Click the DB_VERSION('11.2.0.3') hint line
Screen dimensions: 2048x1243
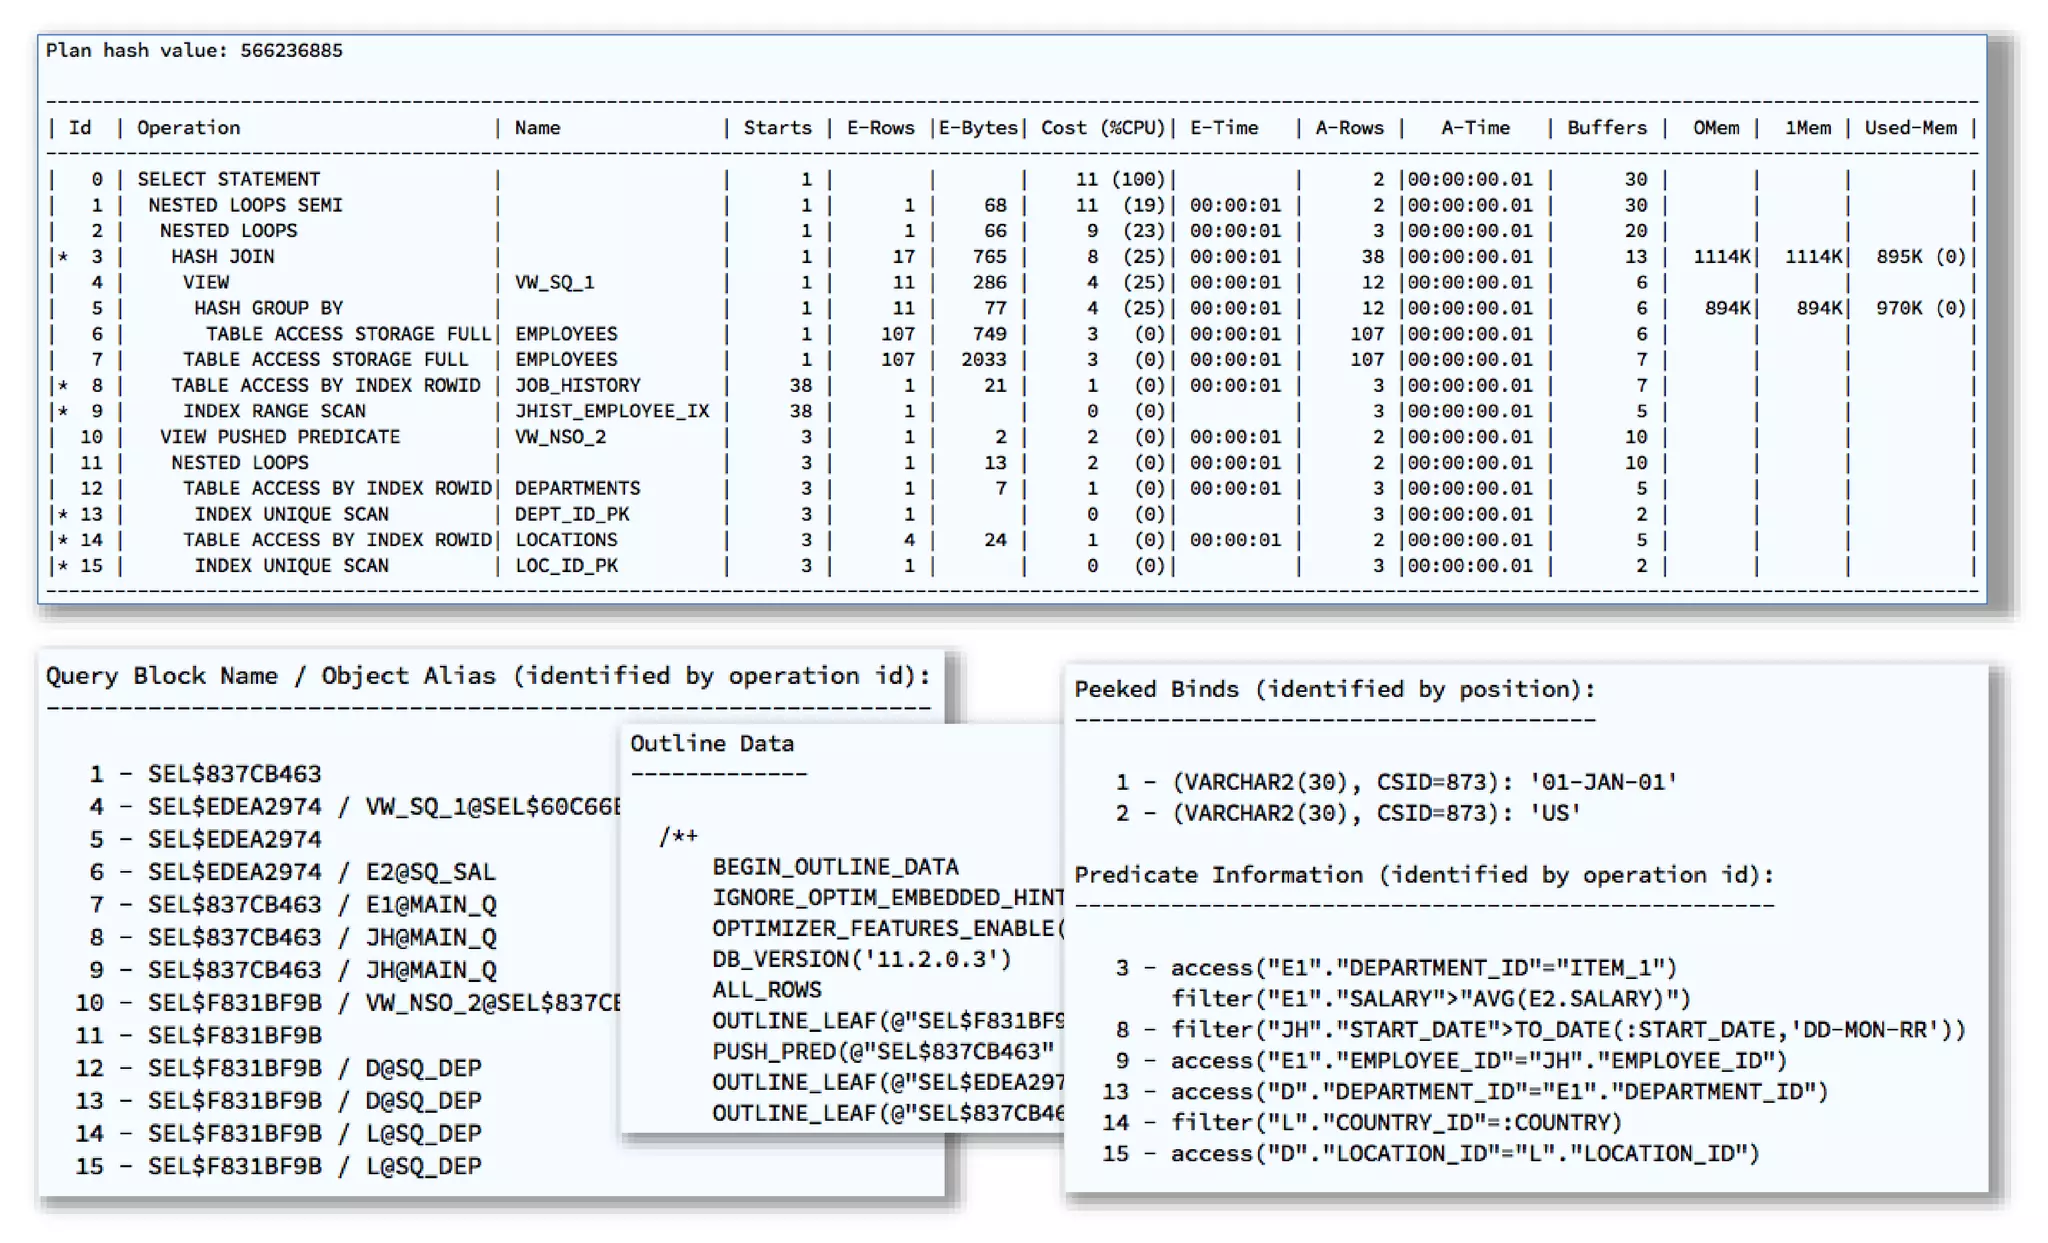pos(861,959)
